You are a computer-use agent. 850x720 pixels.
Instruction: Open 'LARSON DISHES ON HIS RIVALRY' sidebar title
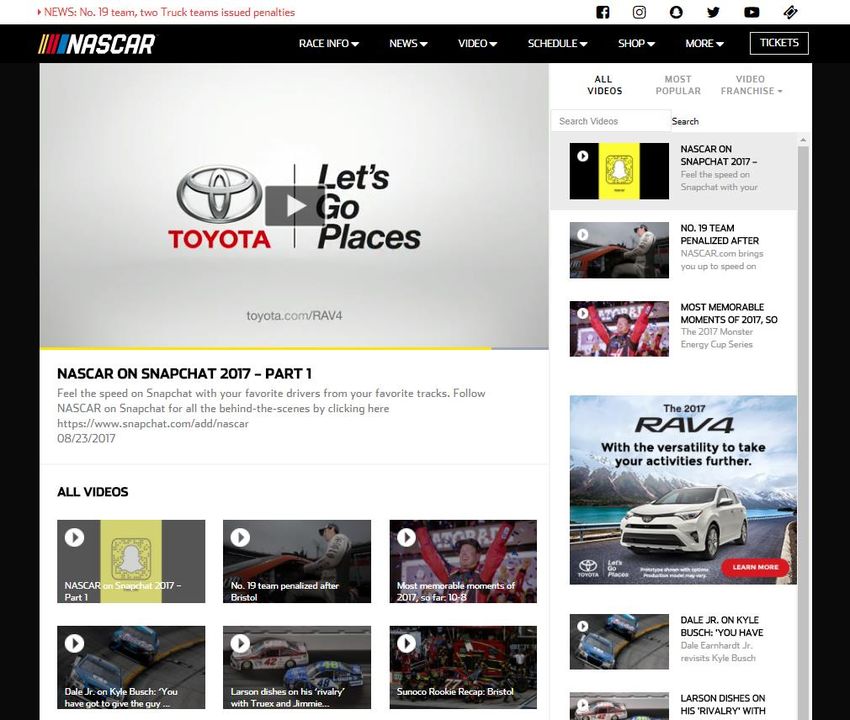click(x=723, y=704)
